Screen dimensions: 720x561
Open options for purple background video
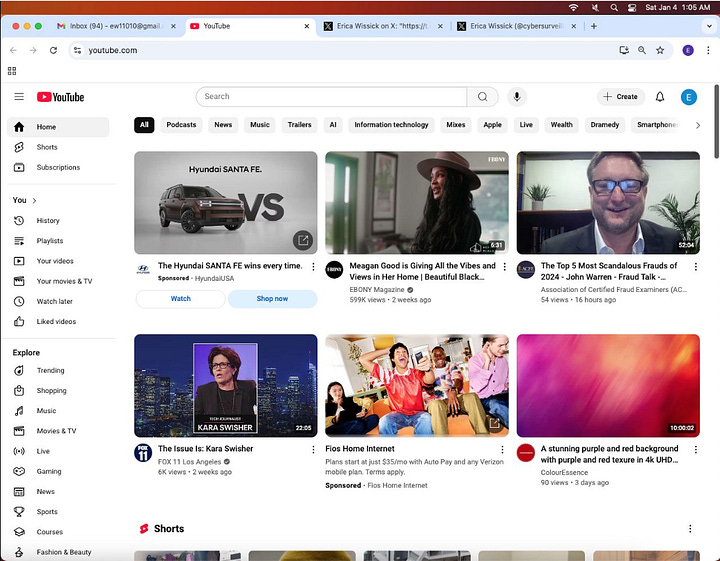point(696,449)
